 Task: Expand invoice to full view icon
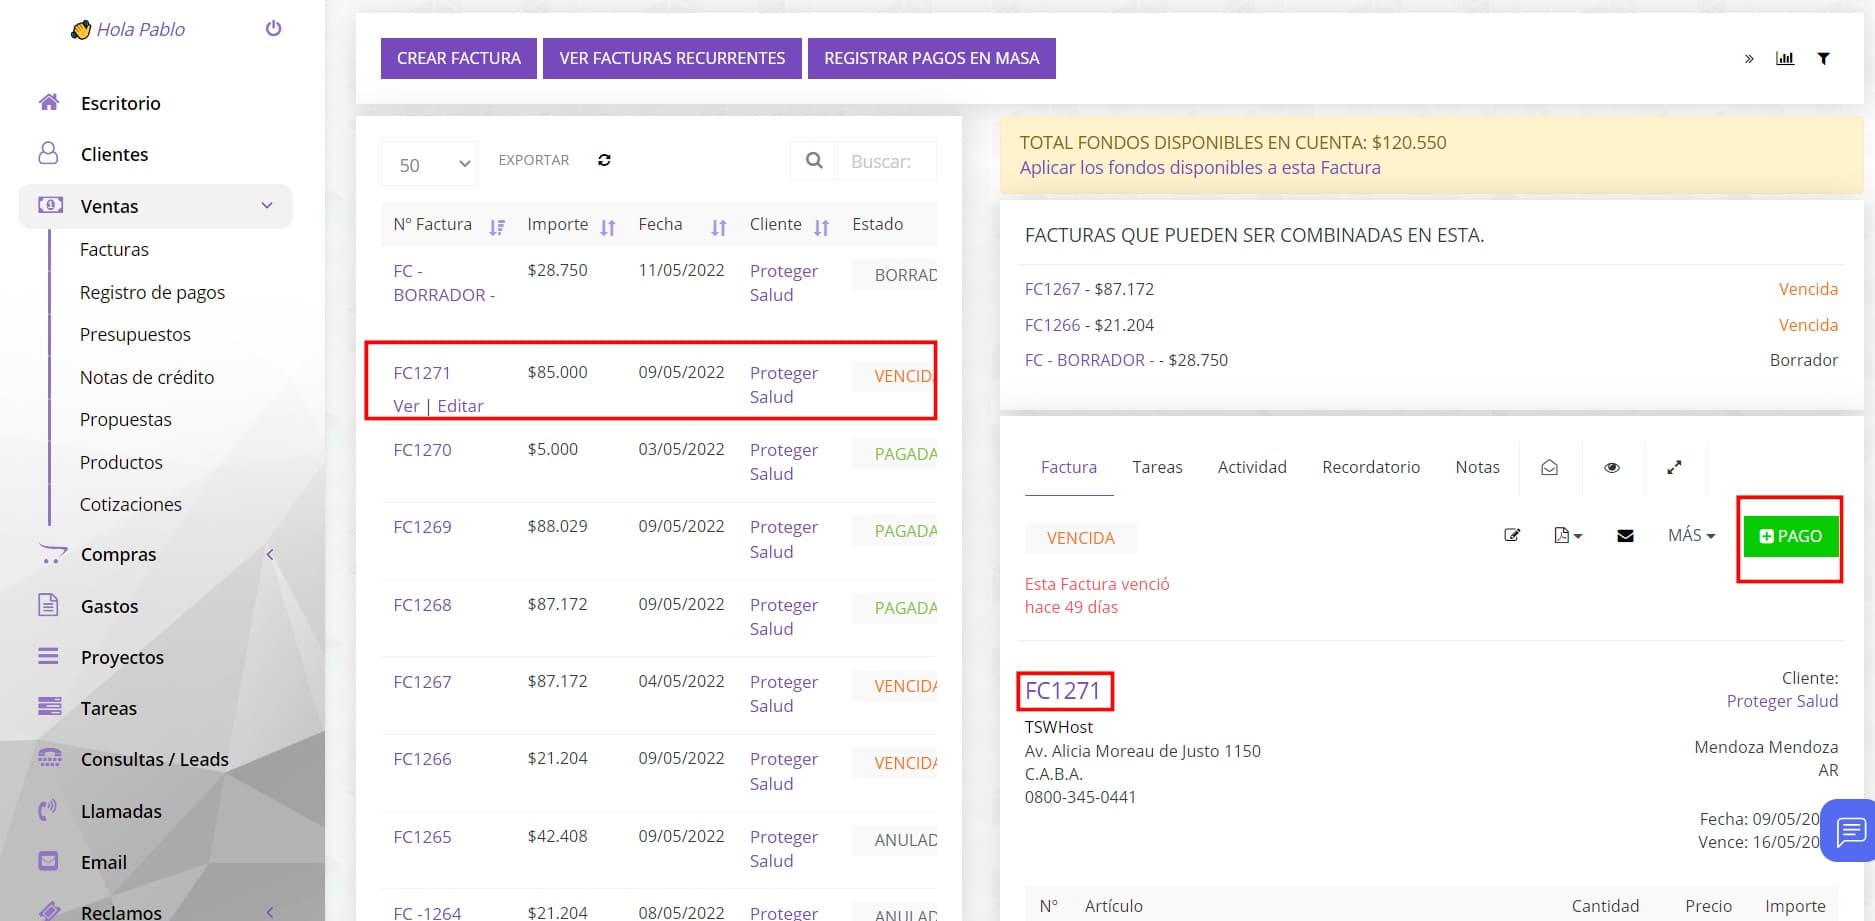1674,467
